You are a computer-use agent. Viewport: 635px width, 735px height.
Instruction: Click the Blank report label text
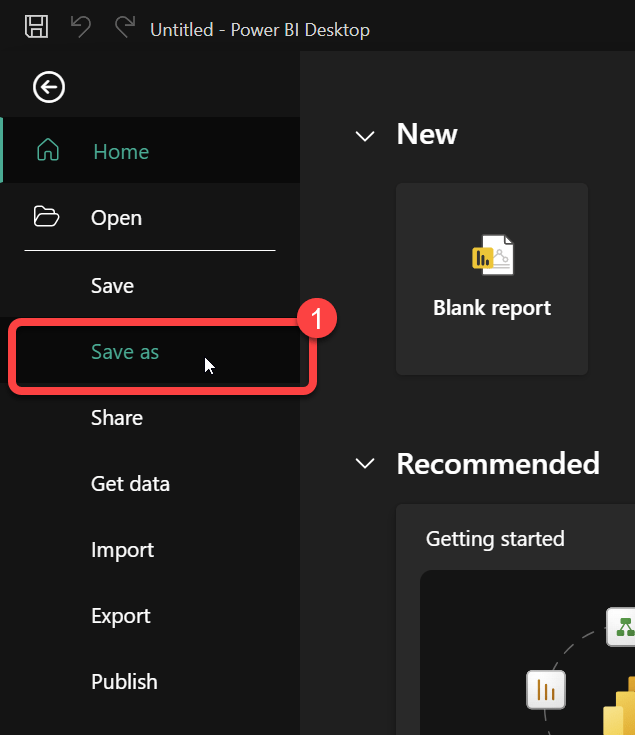tap(492, 308)
